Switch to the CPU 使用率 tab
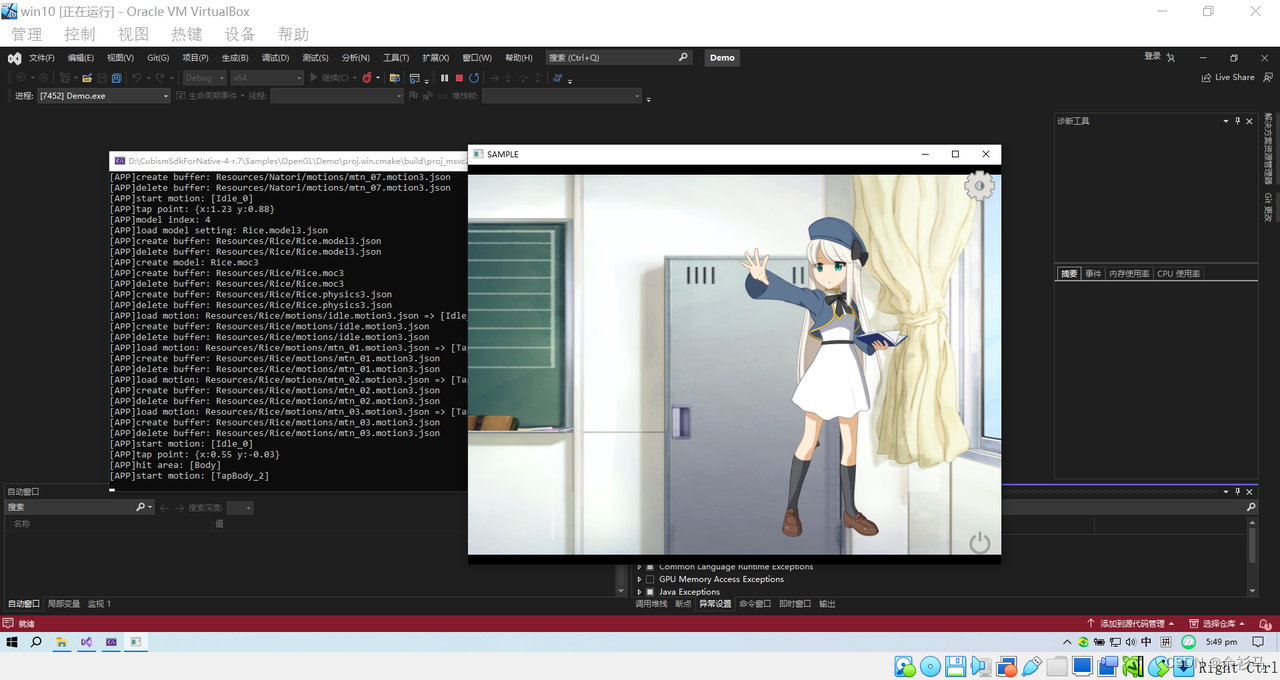Image resolution: width=1280 pixels, height=680 pixels. point(1178,273)
